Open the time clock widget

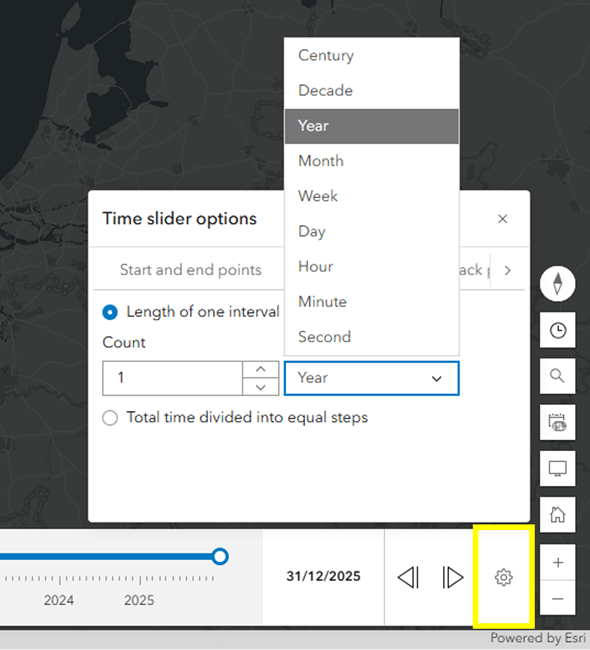tap(557, 330)
